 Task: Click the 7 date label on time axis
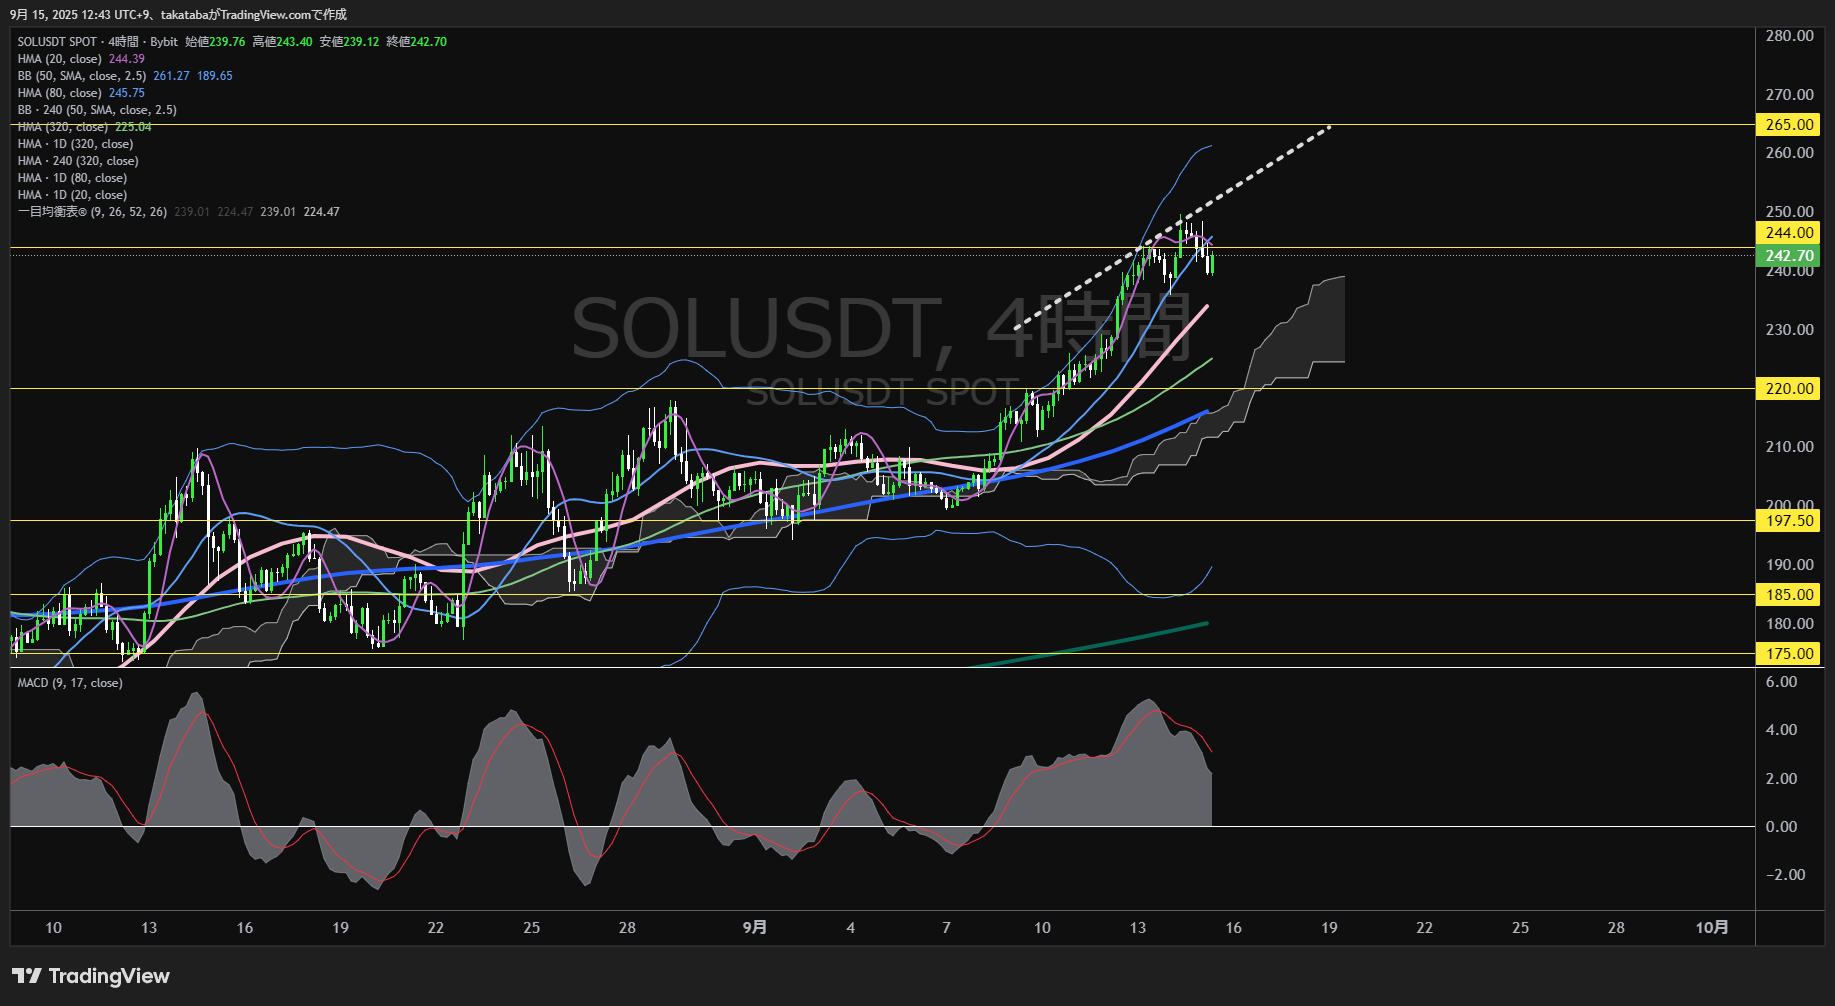946,928
